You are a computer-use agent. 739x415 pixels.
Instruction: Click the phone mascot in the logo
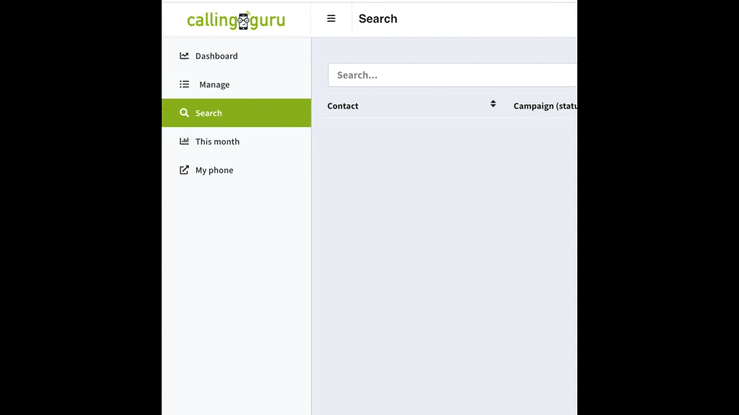[243, 20]
